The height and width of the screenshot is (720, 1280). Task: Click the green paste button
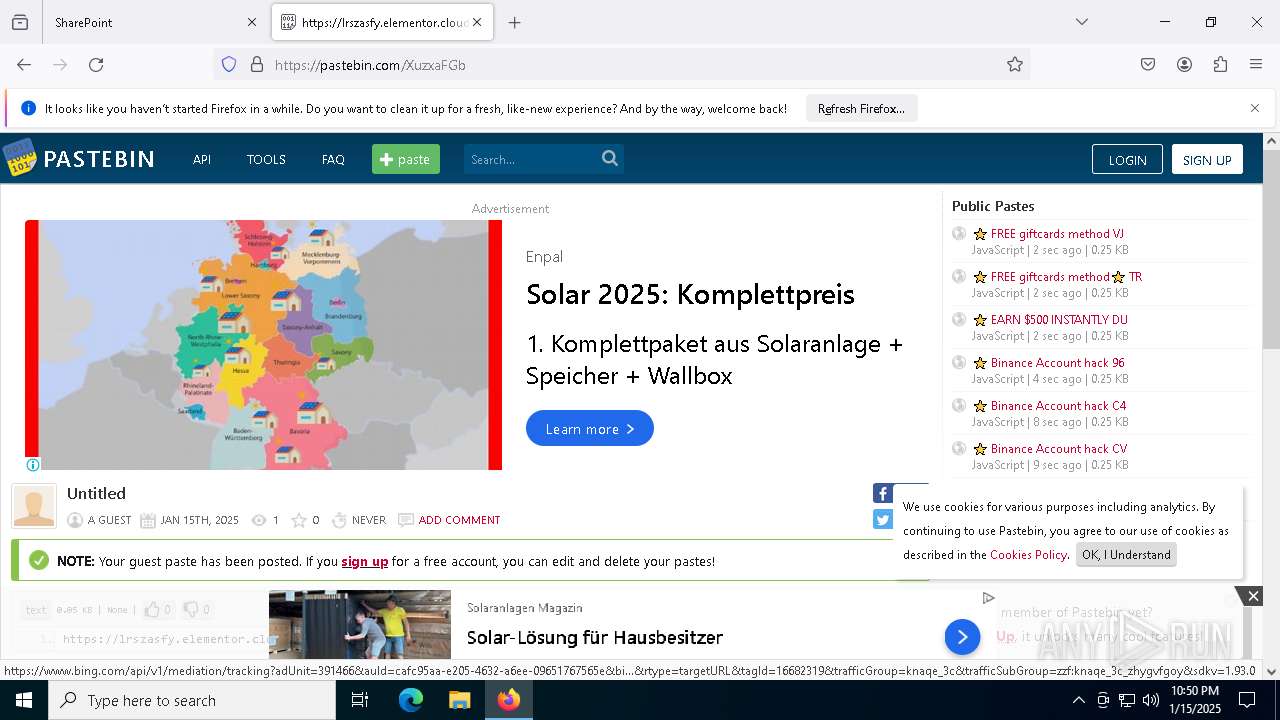coord(406,159)
